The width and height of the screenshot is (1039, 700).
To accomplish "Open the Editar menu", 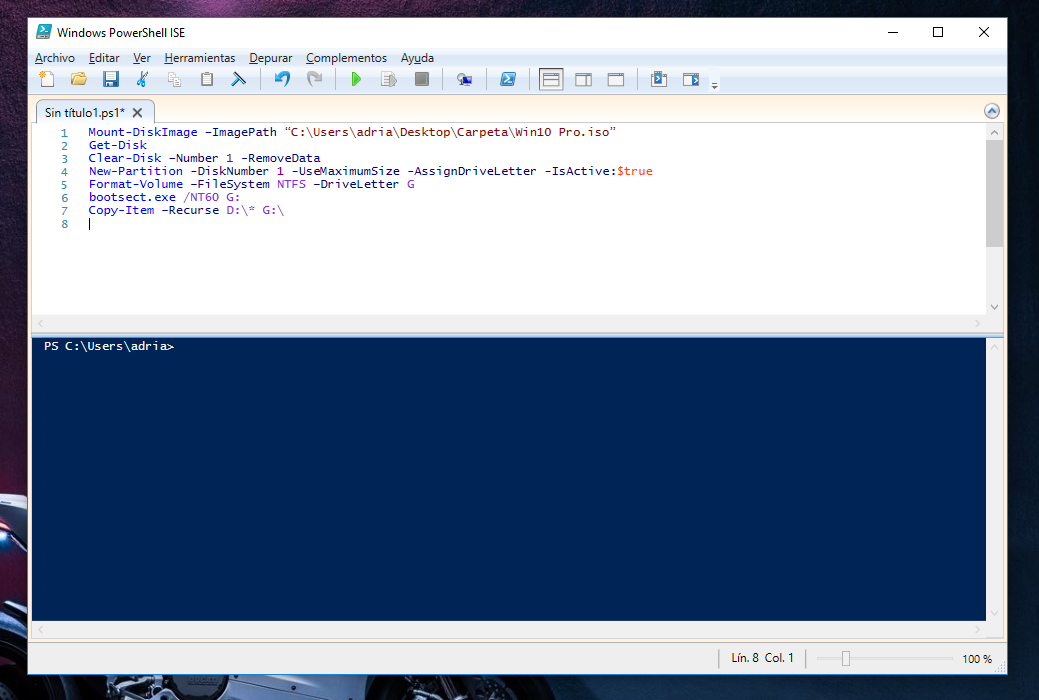I will [104, 58].
